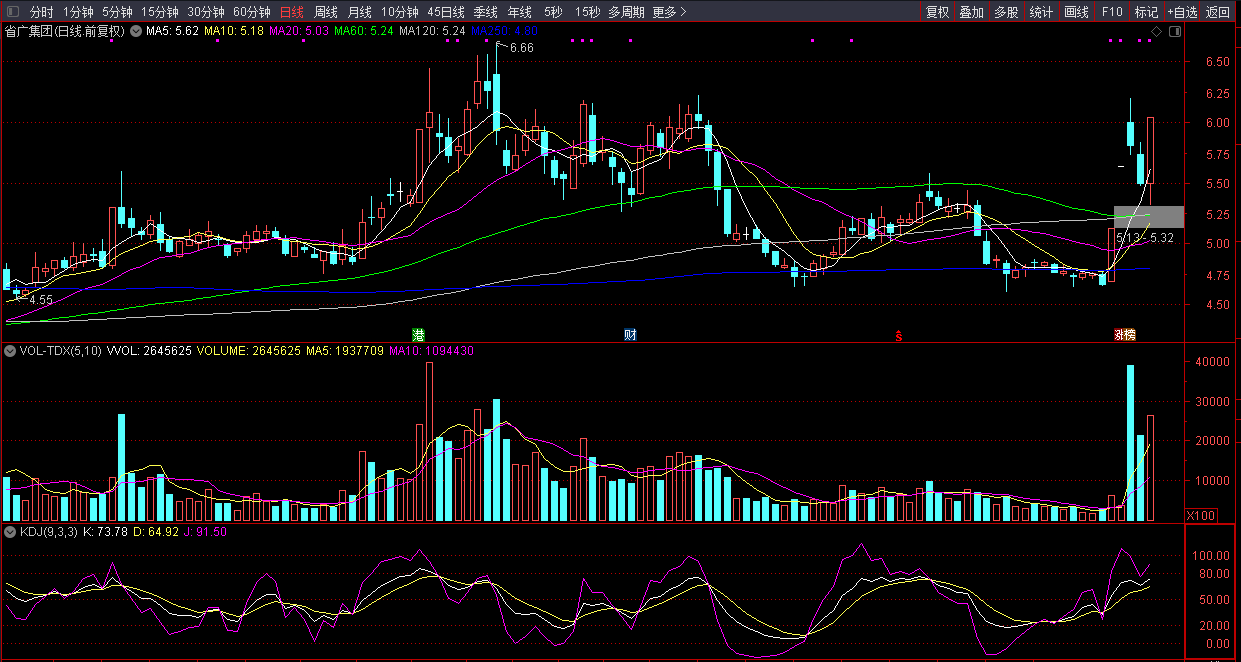Screen dimensions: 1241x662
Task: Open the VOL-TDX indicator dropdown arrow
Action: coord(10,351)
